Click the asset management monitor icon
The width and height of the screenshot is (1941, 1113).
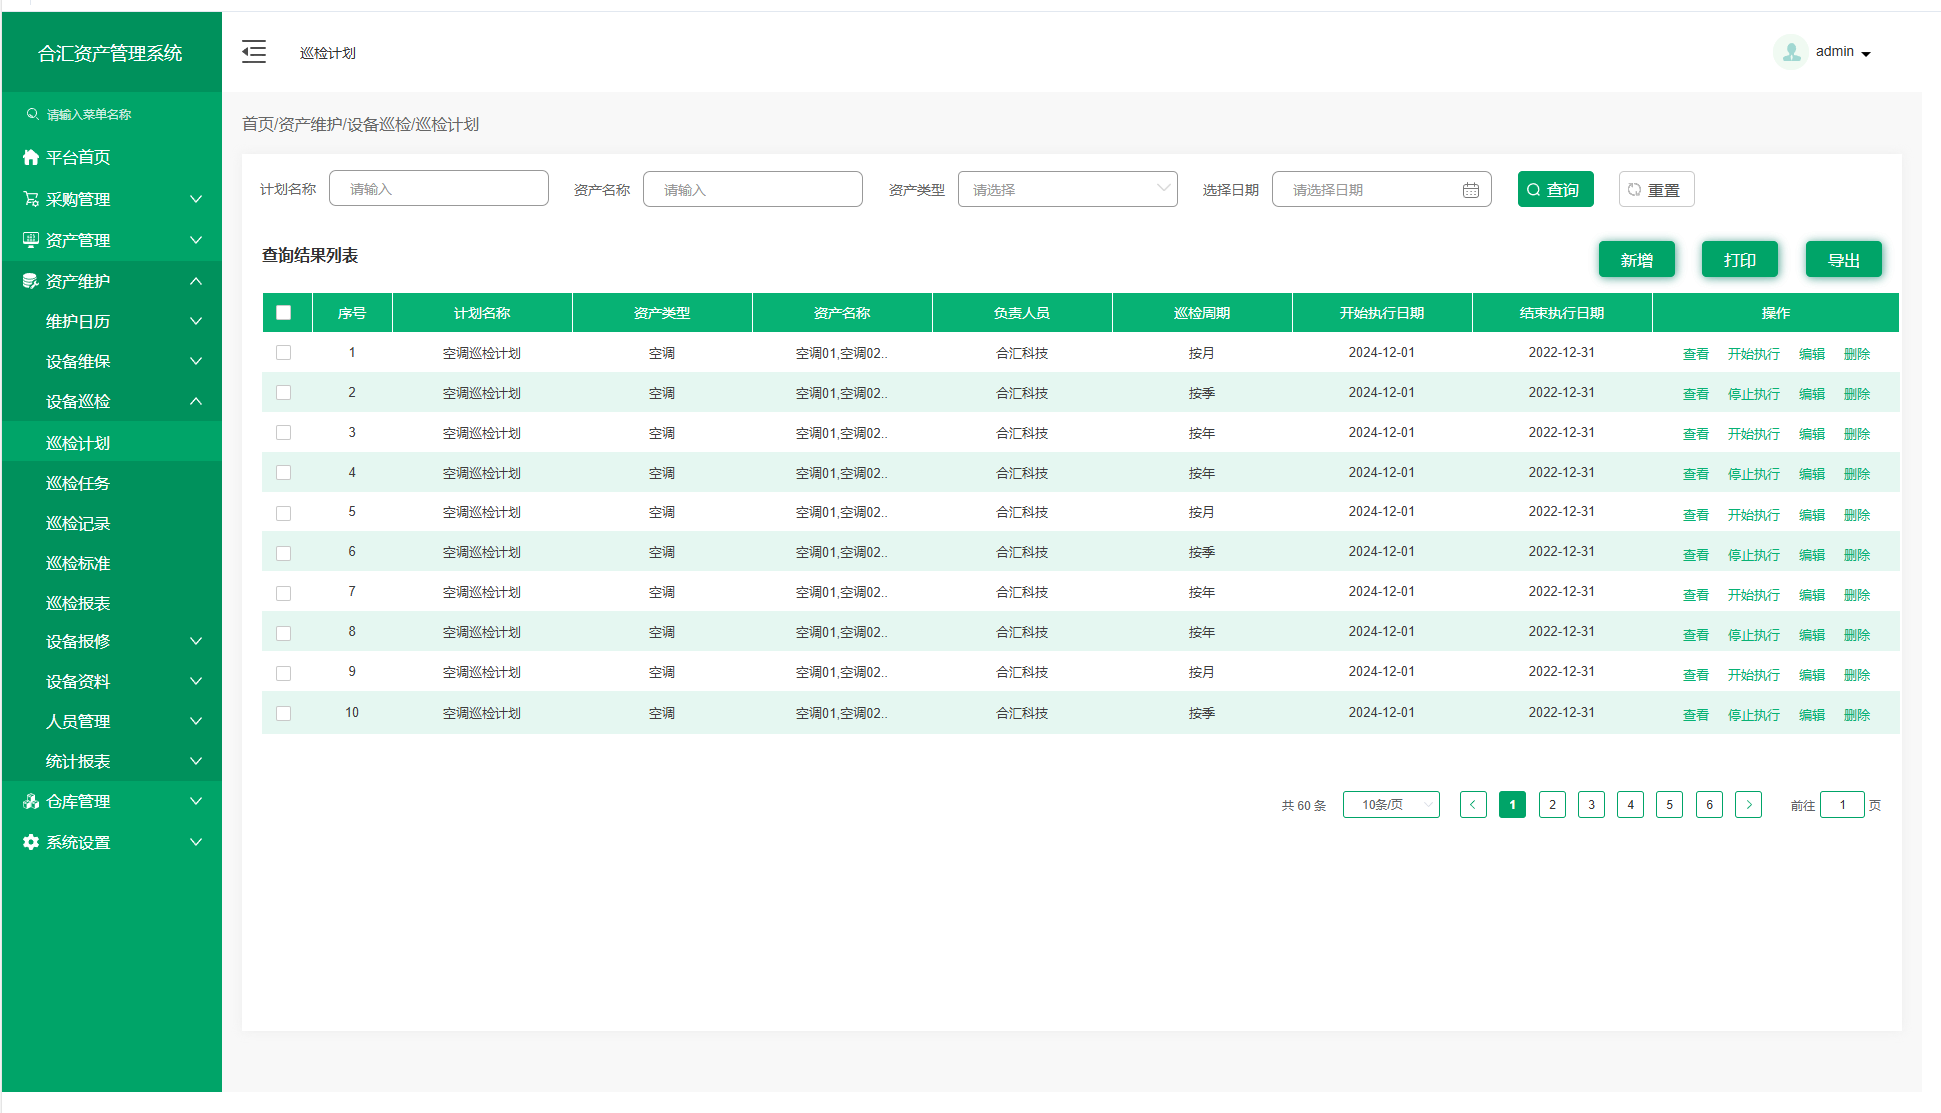click(31, 240)
